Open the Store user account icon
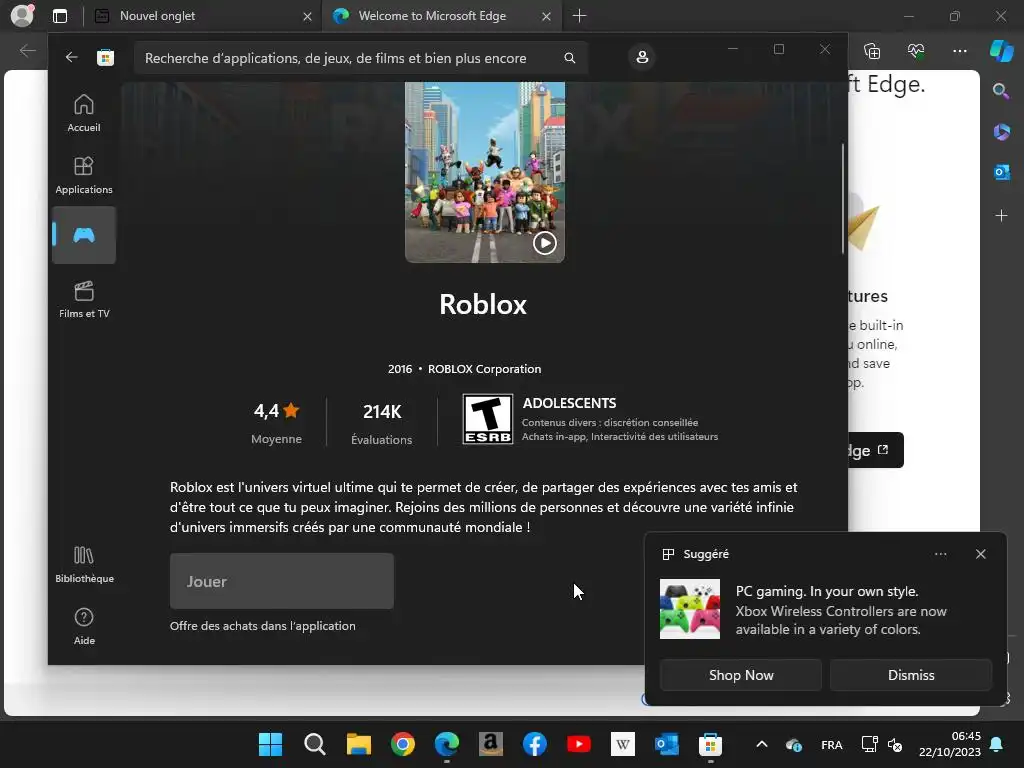1024x768 pixels. pyautogui.click(x=642, y=57)
